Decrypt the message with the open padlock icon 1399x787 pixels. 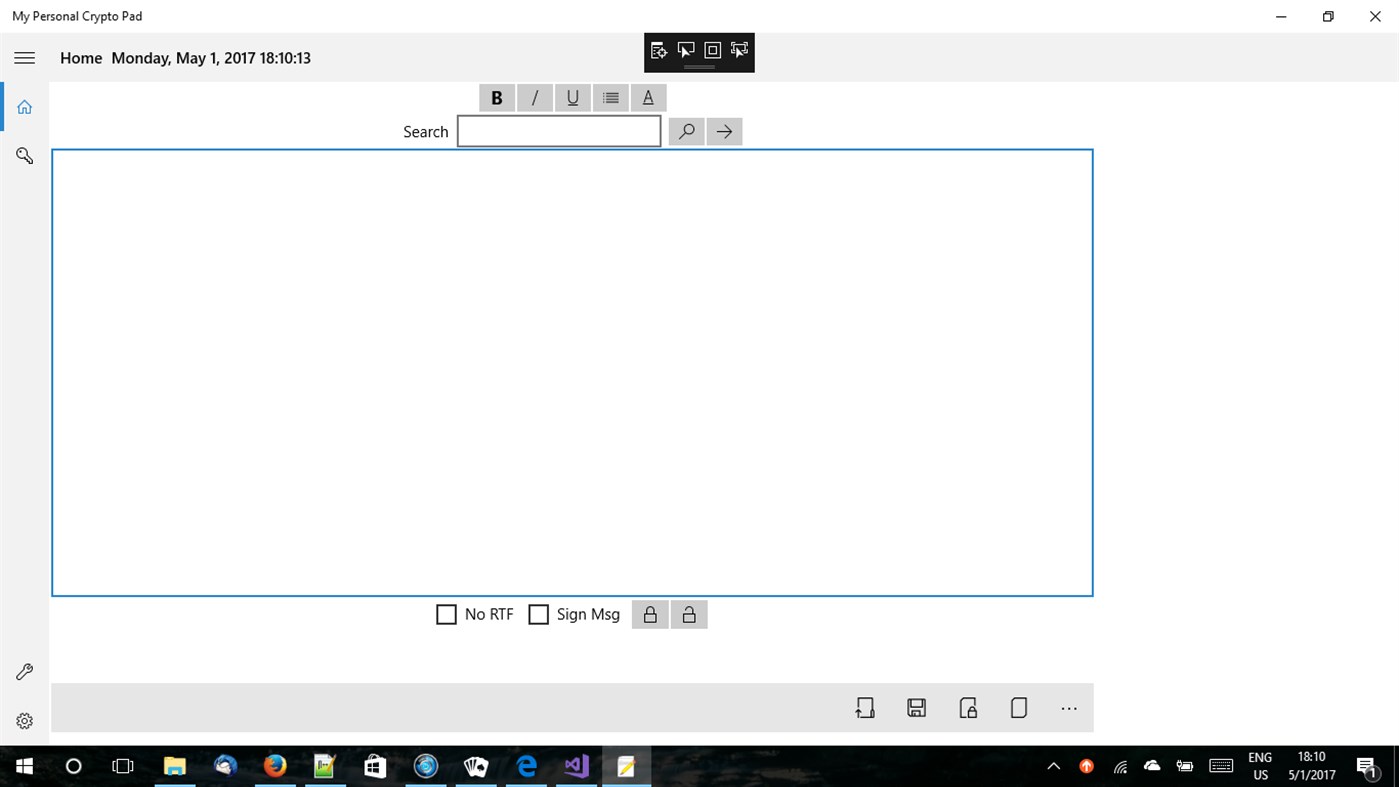pos(688,613)
